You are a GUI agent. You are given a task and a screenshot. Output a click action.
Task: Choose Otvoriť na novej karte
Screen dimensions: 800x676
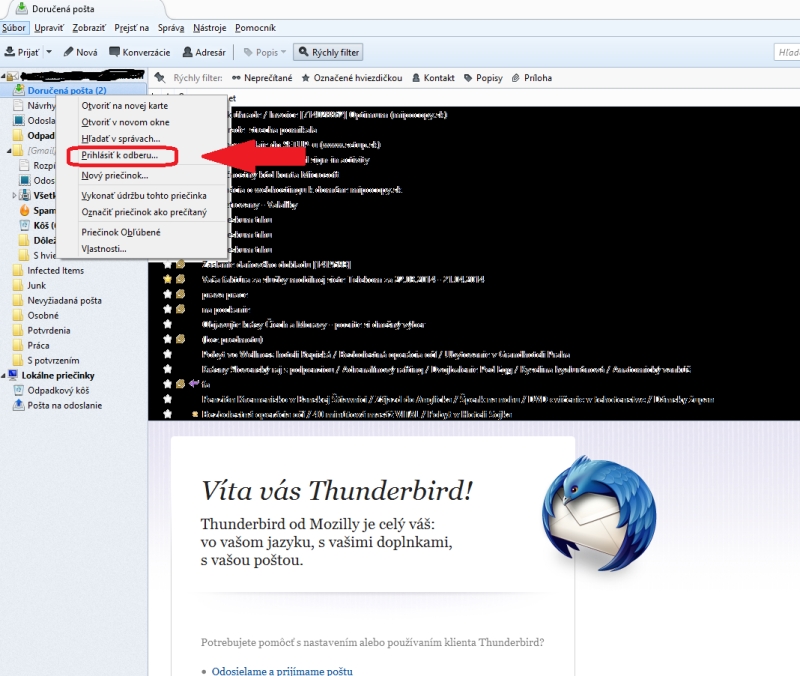coord(124,106)
